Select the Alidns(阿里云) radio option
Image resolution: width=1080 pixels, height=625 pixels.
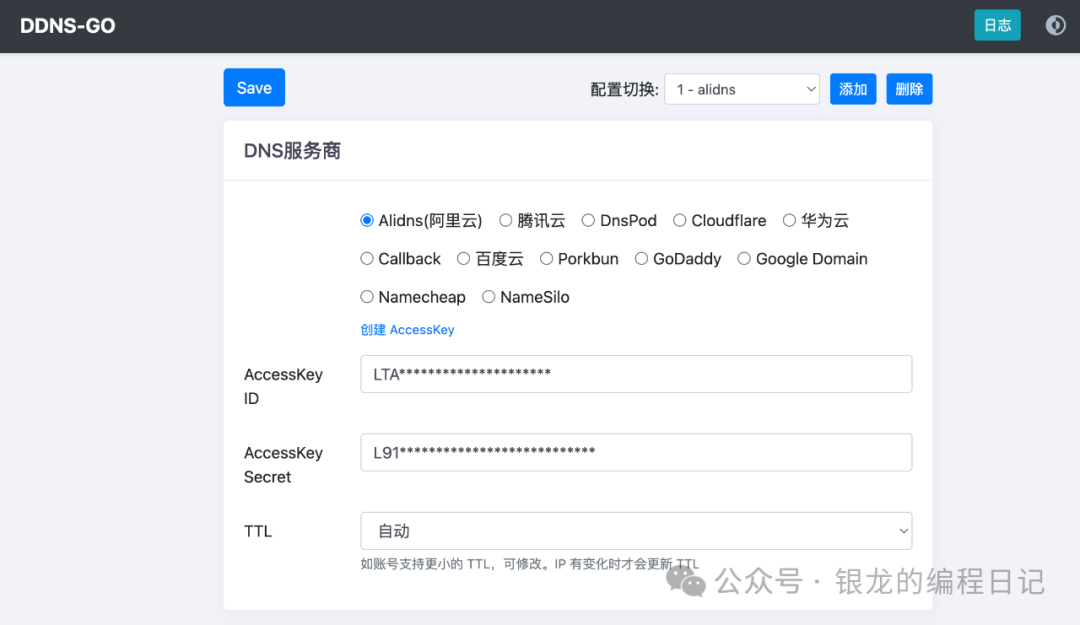coord(367,220)
